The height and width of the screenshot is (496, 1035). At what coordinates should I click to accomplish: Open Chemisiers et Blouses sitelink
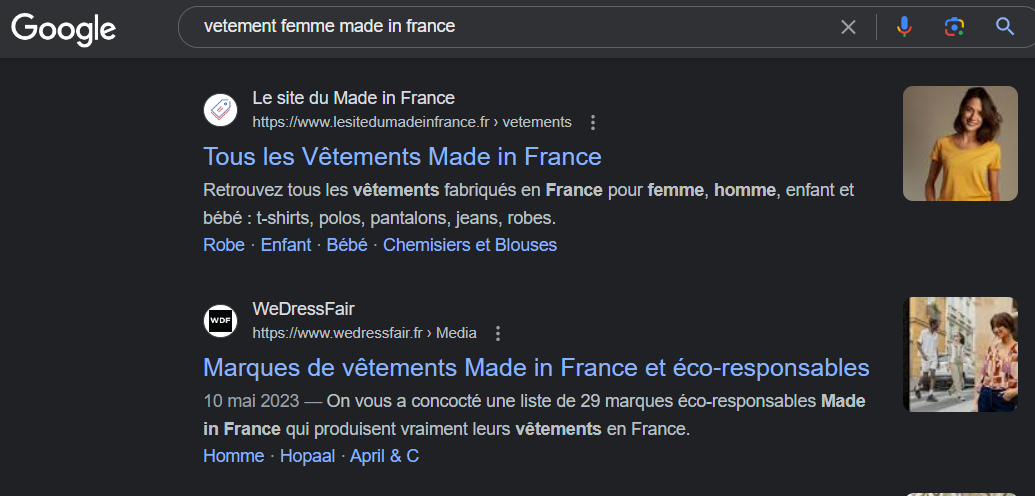pyautogui.click(x=470, y=245)
